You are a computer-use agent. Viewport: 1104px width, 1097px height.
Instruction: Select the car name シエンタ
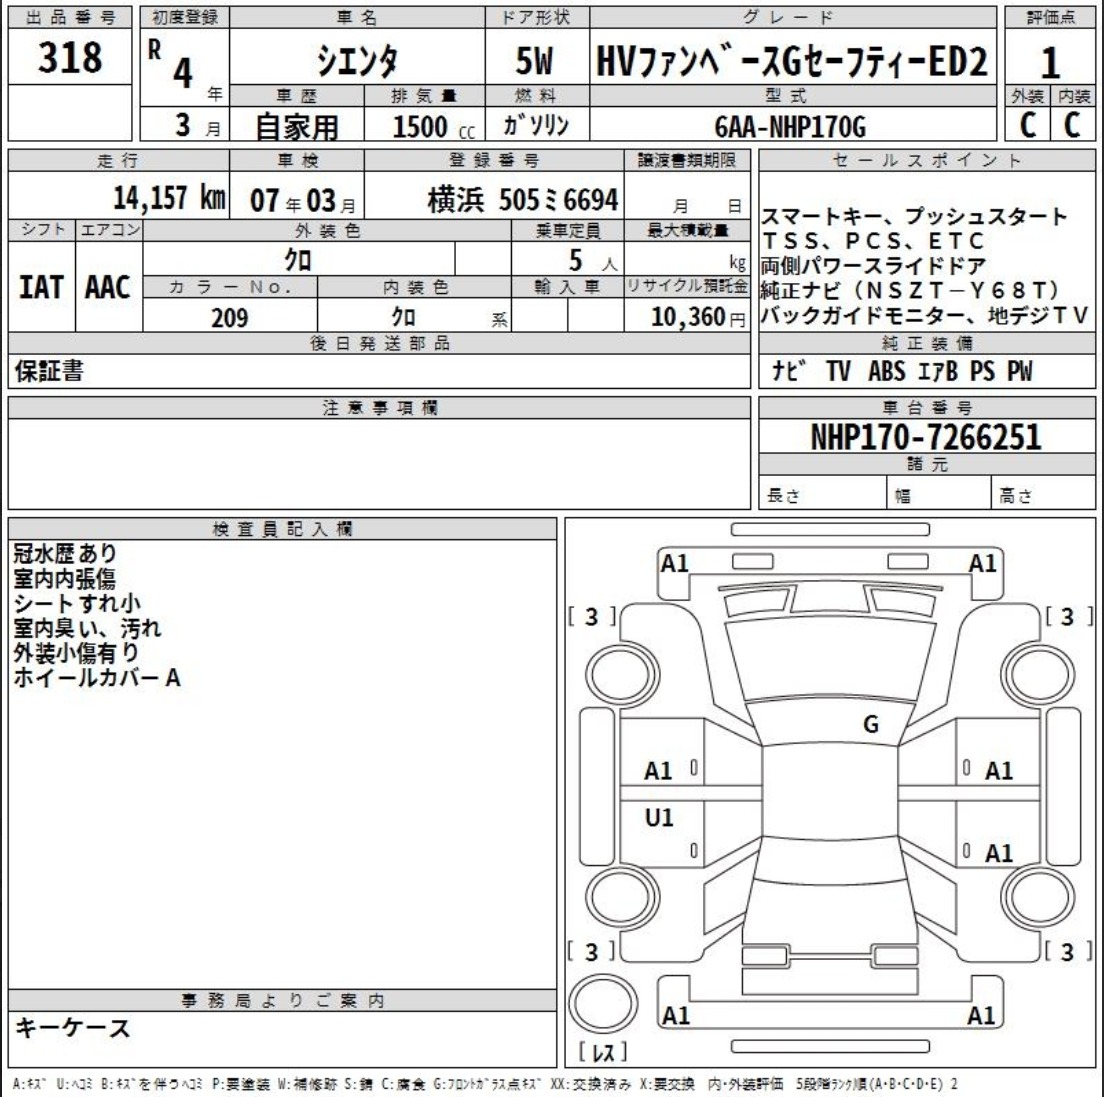(357, 61)
